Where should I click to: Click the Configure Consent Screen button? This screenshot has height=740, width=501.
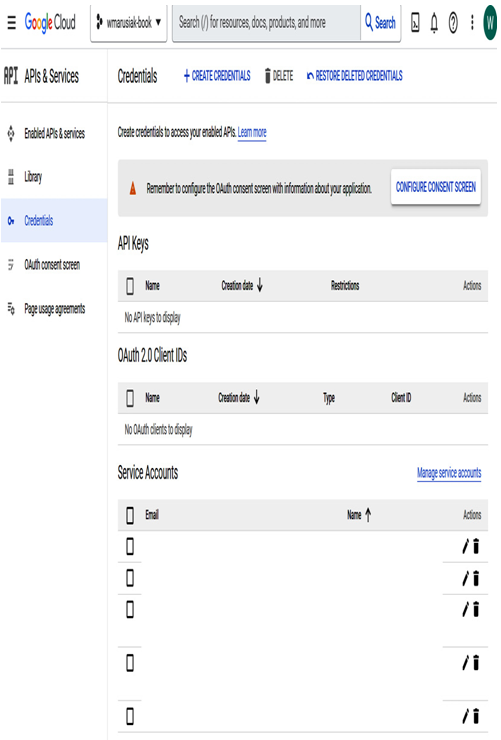436,187
